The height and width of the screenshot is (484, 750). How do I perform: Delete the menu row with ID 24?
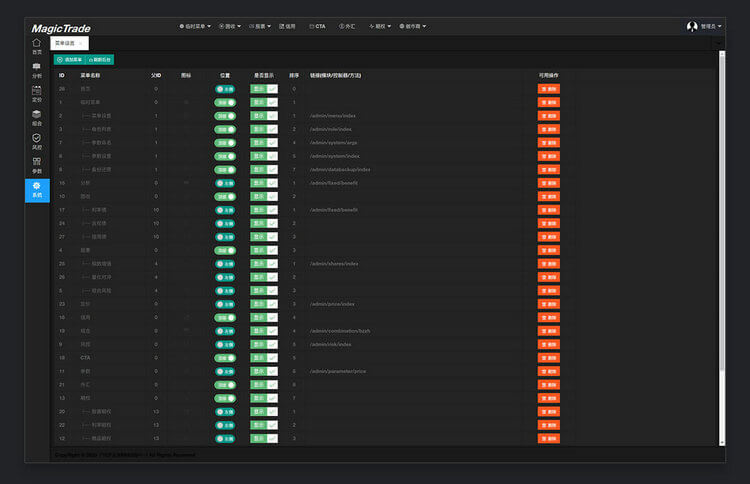[x=549, y=223]
